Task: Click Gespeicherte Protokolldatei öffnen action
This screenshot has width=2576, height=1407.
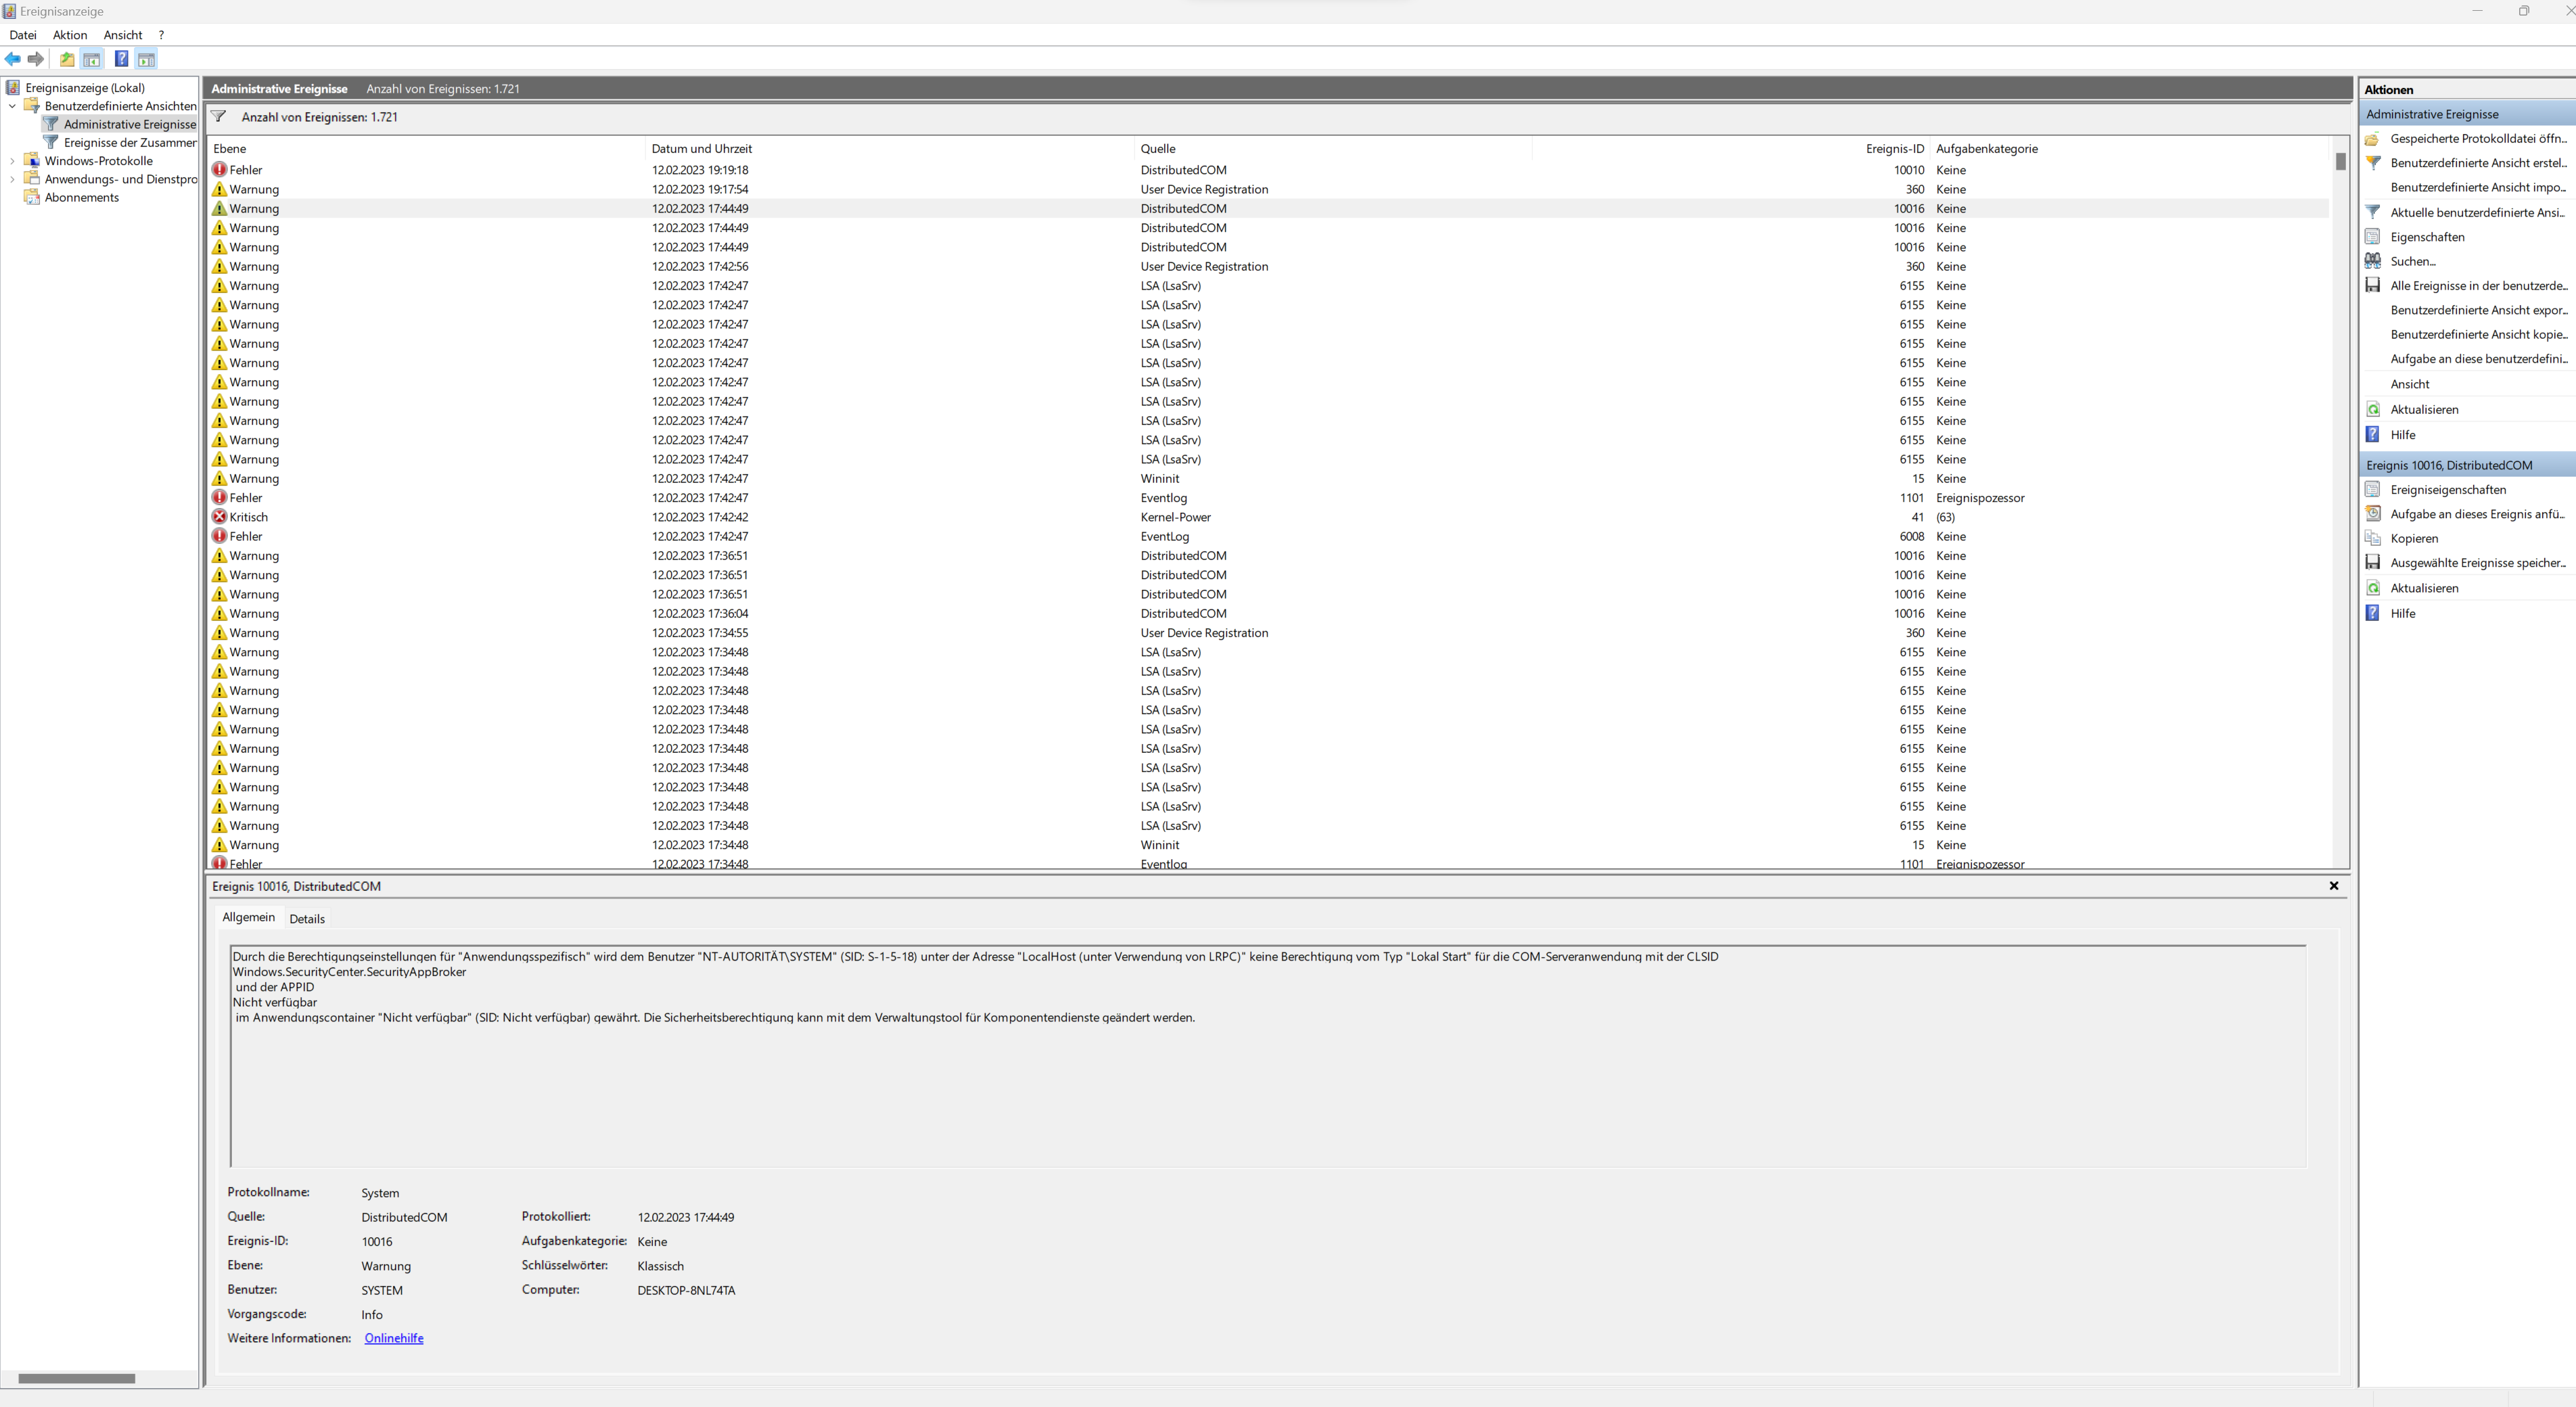Action: click(2478, 139)
